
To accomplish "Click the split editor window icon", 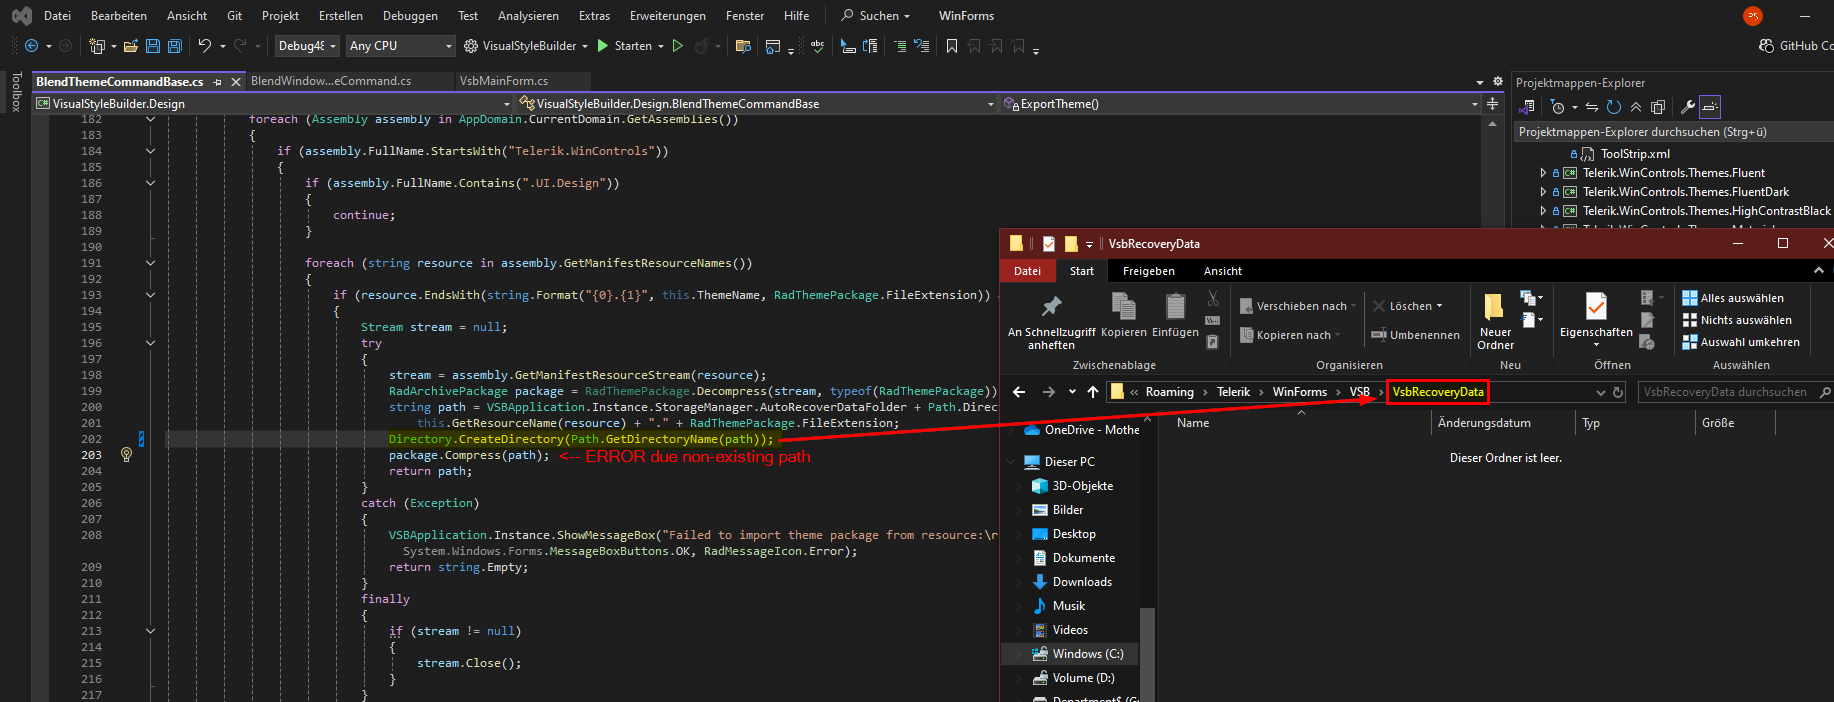I will [x=1492, y=104].
